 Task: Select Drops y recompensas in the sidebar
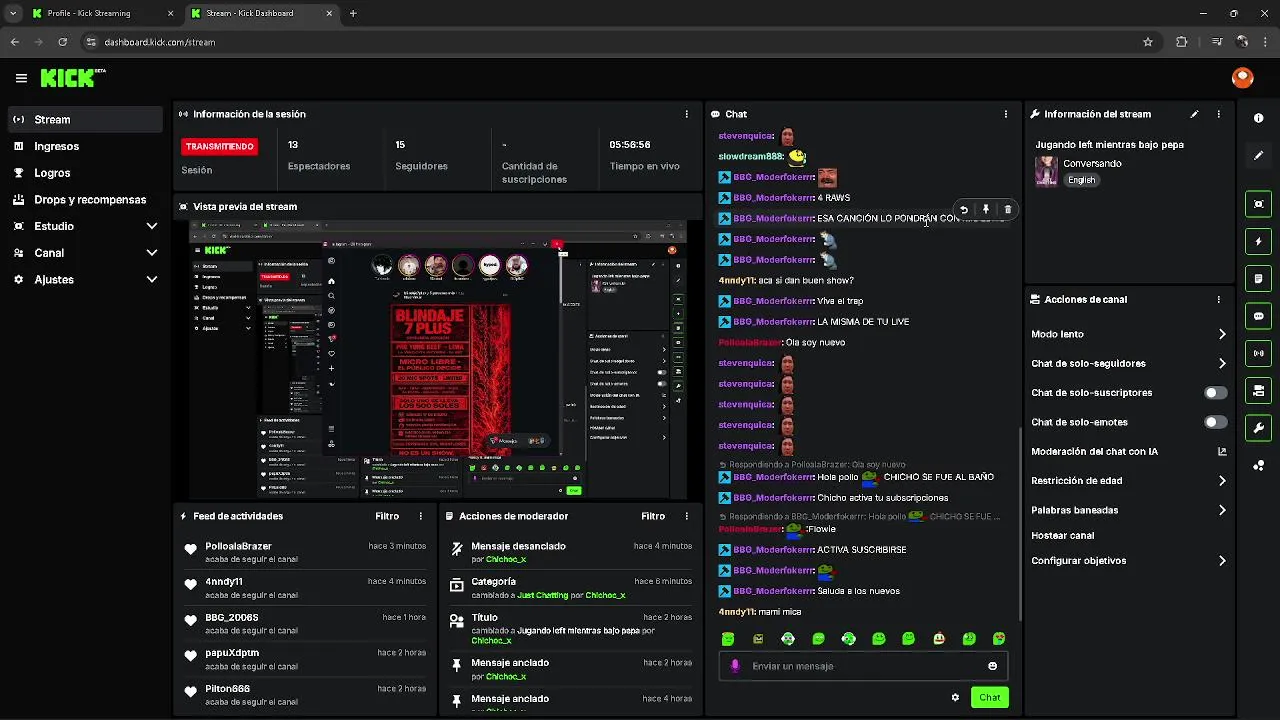point(85,199)
